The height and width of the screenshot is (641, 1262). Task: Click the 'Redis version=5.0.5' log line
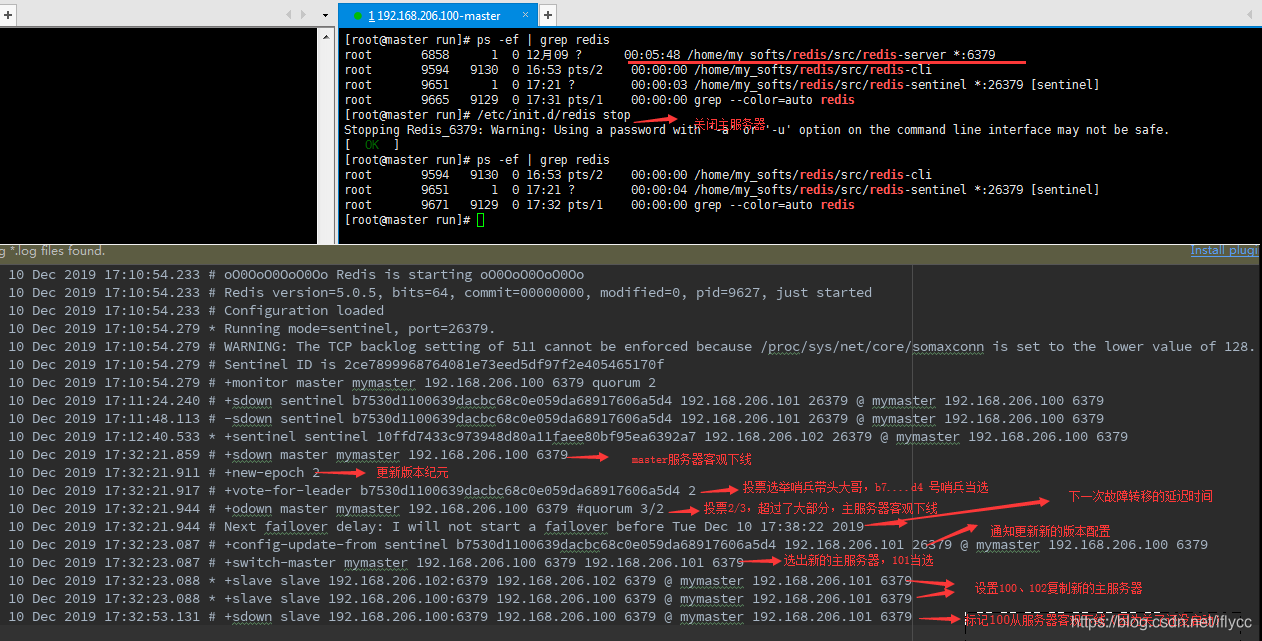tap(440, 292)
